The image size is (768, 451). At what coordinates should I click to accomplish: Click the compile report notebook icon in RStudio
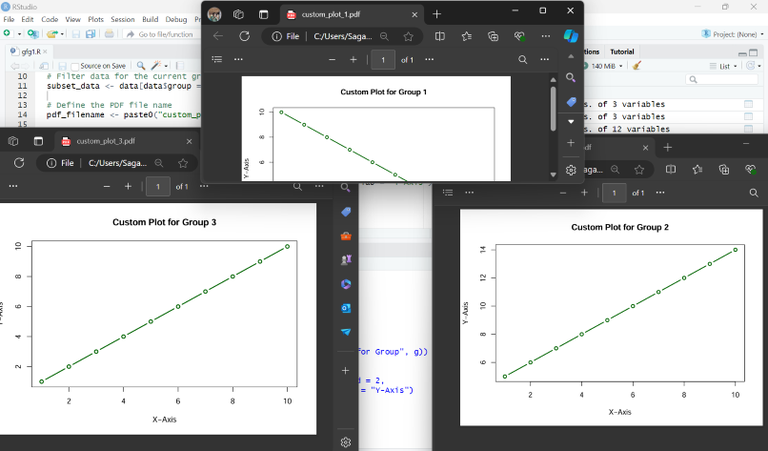click(x=180, y=65)
